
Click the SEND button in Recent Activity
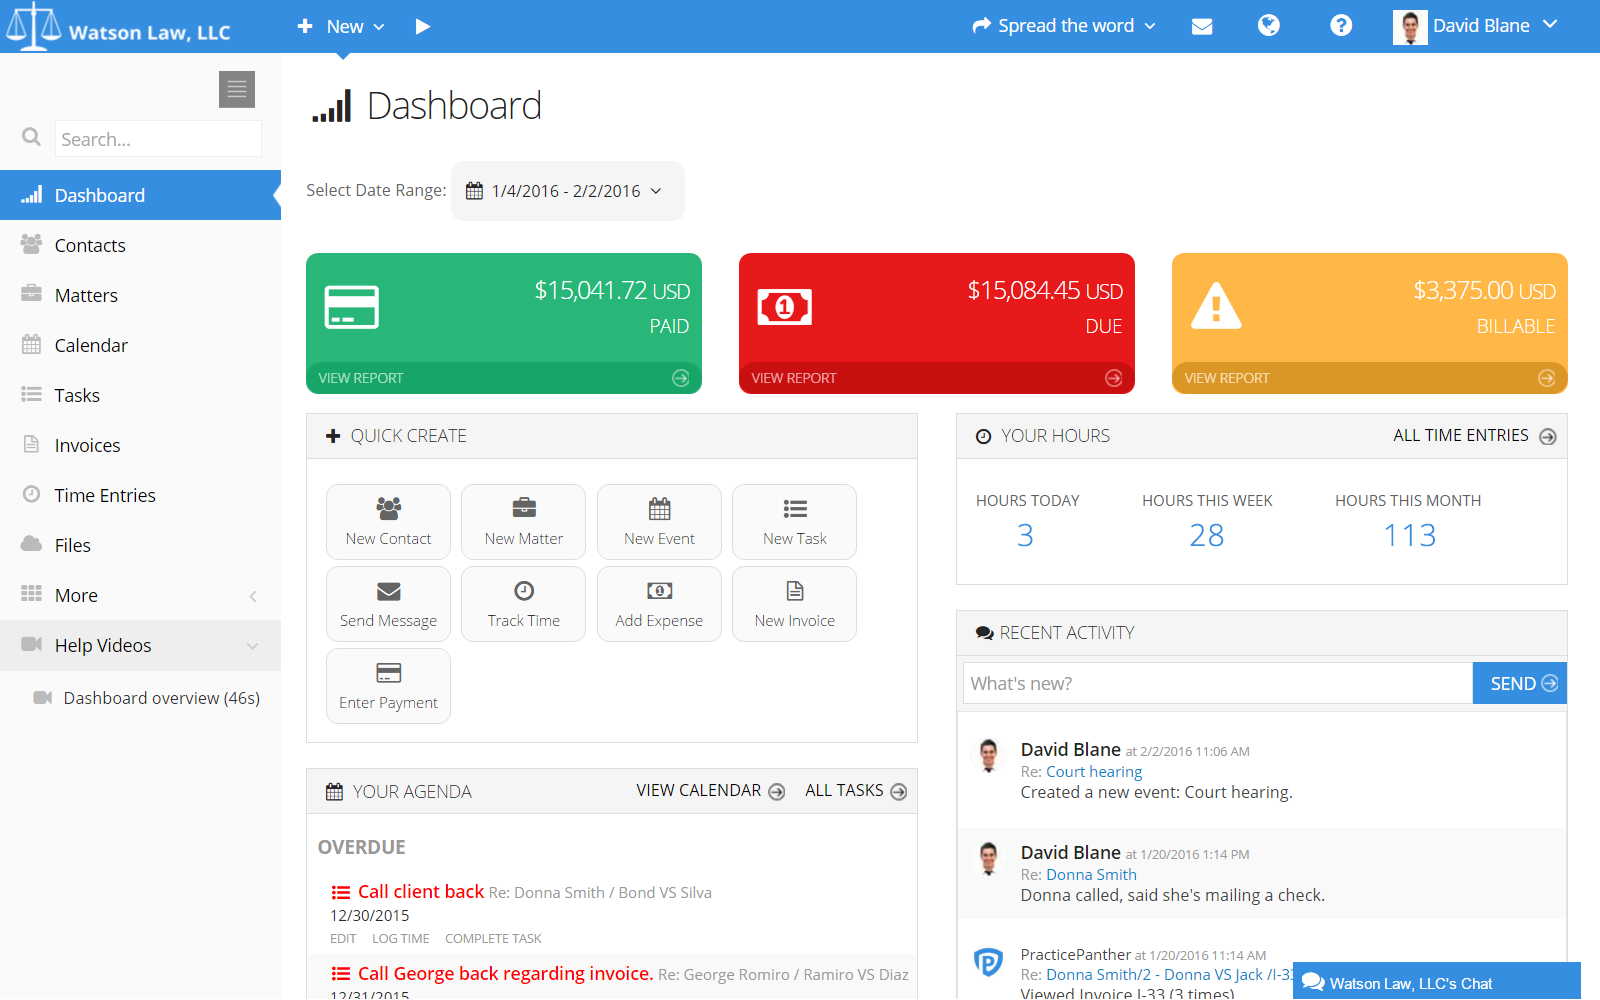[1520, 683]
